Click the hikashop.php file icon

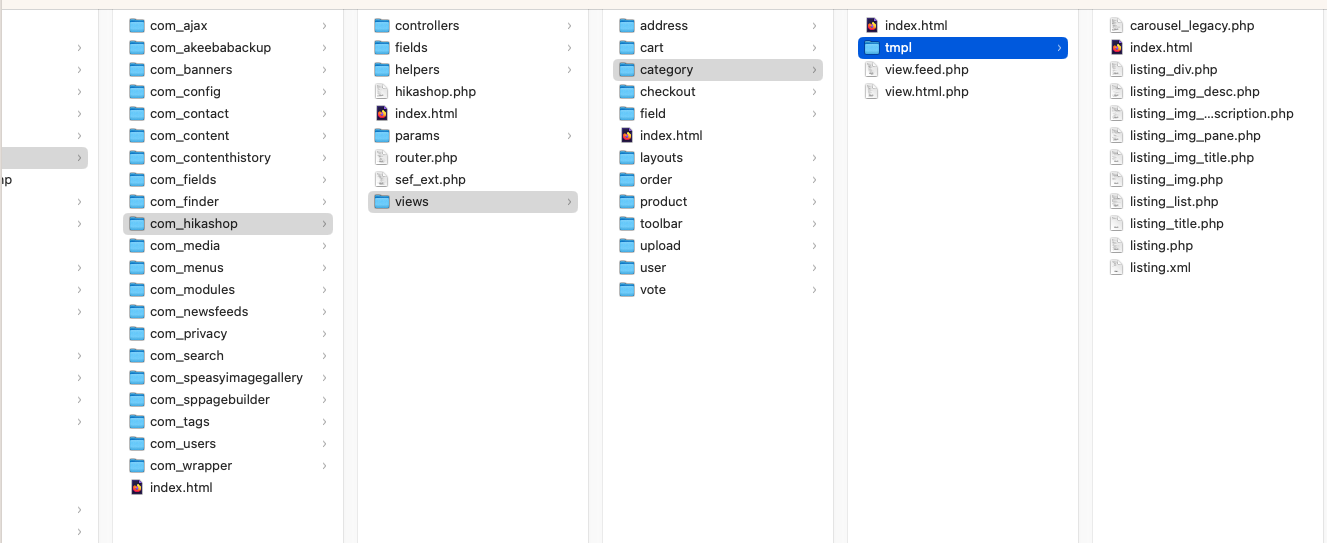pos(381,92)
